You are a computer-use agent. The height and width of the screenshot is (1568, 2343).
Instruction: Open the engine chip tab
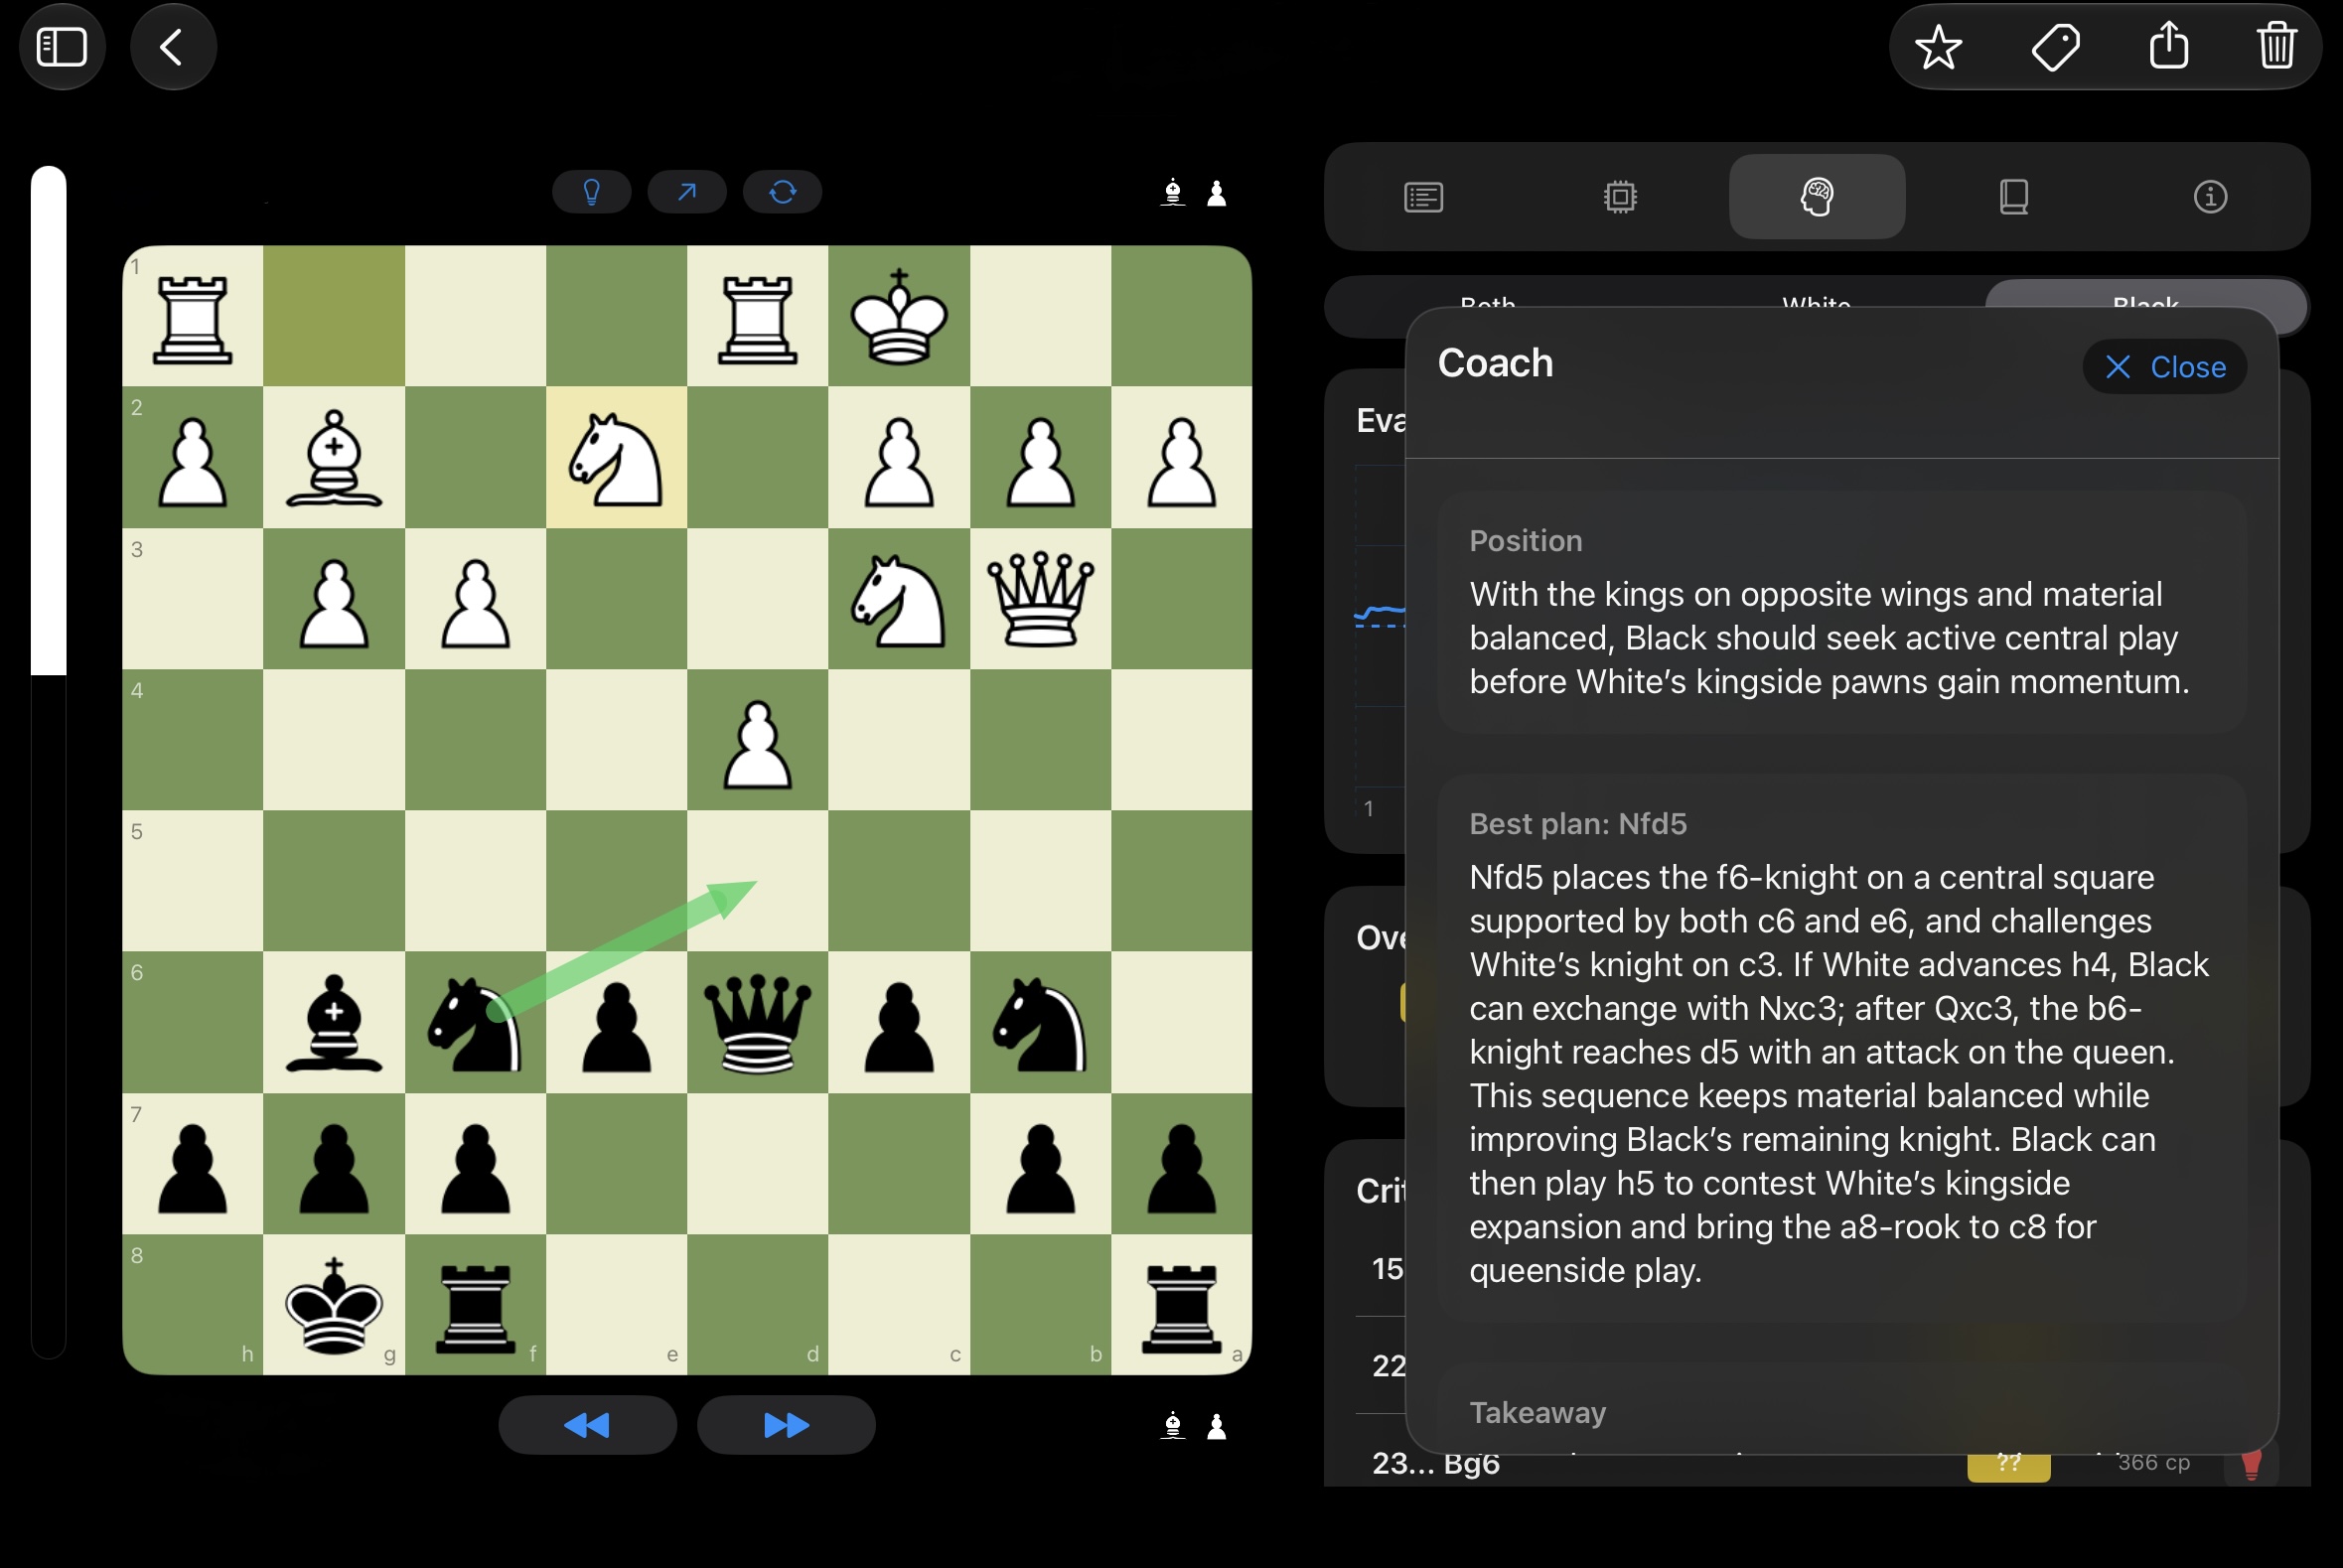pos(1620,197)
